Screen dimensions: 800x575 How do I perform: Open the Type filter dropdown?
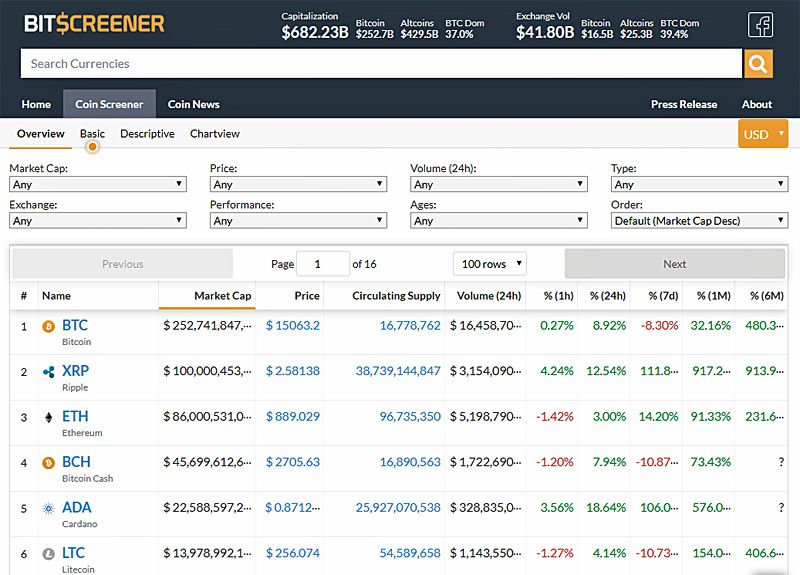699,184
